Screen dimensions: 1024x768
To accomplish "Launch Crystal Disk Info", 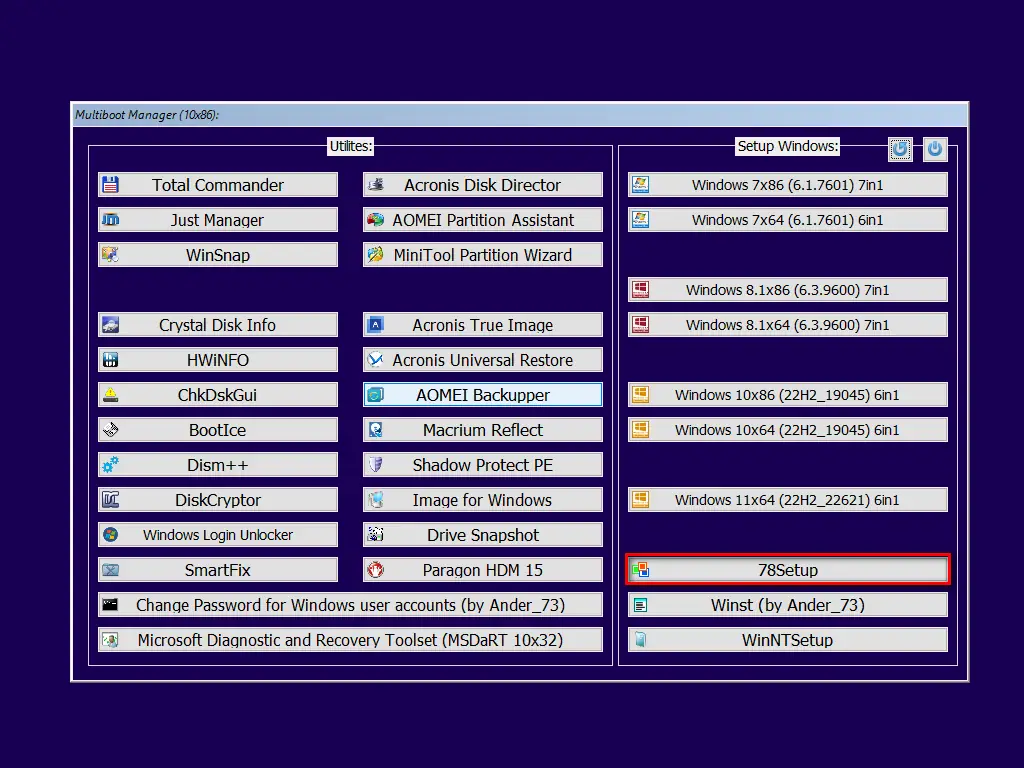I will click(x=218, y=324).
